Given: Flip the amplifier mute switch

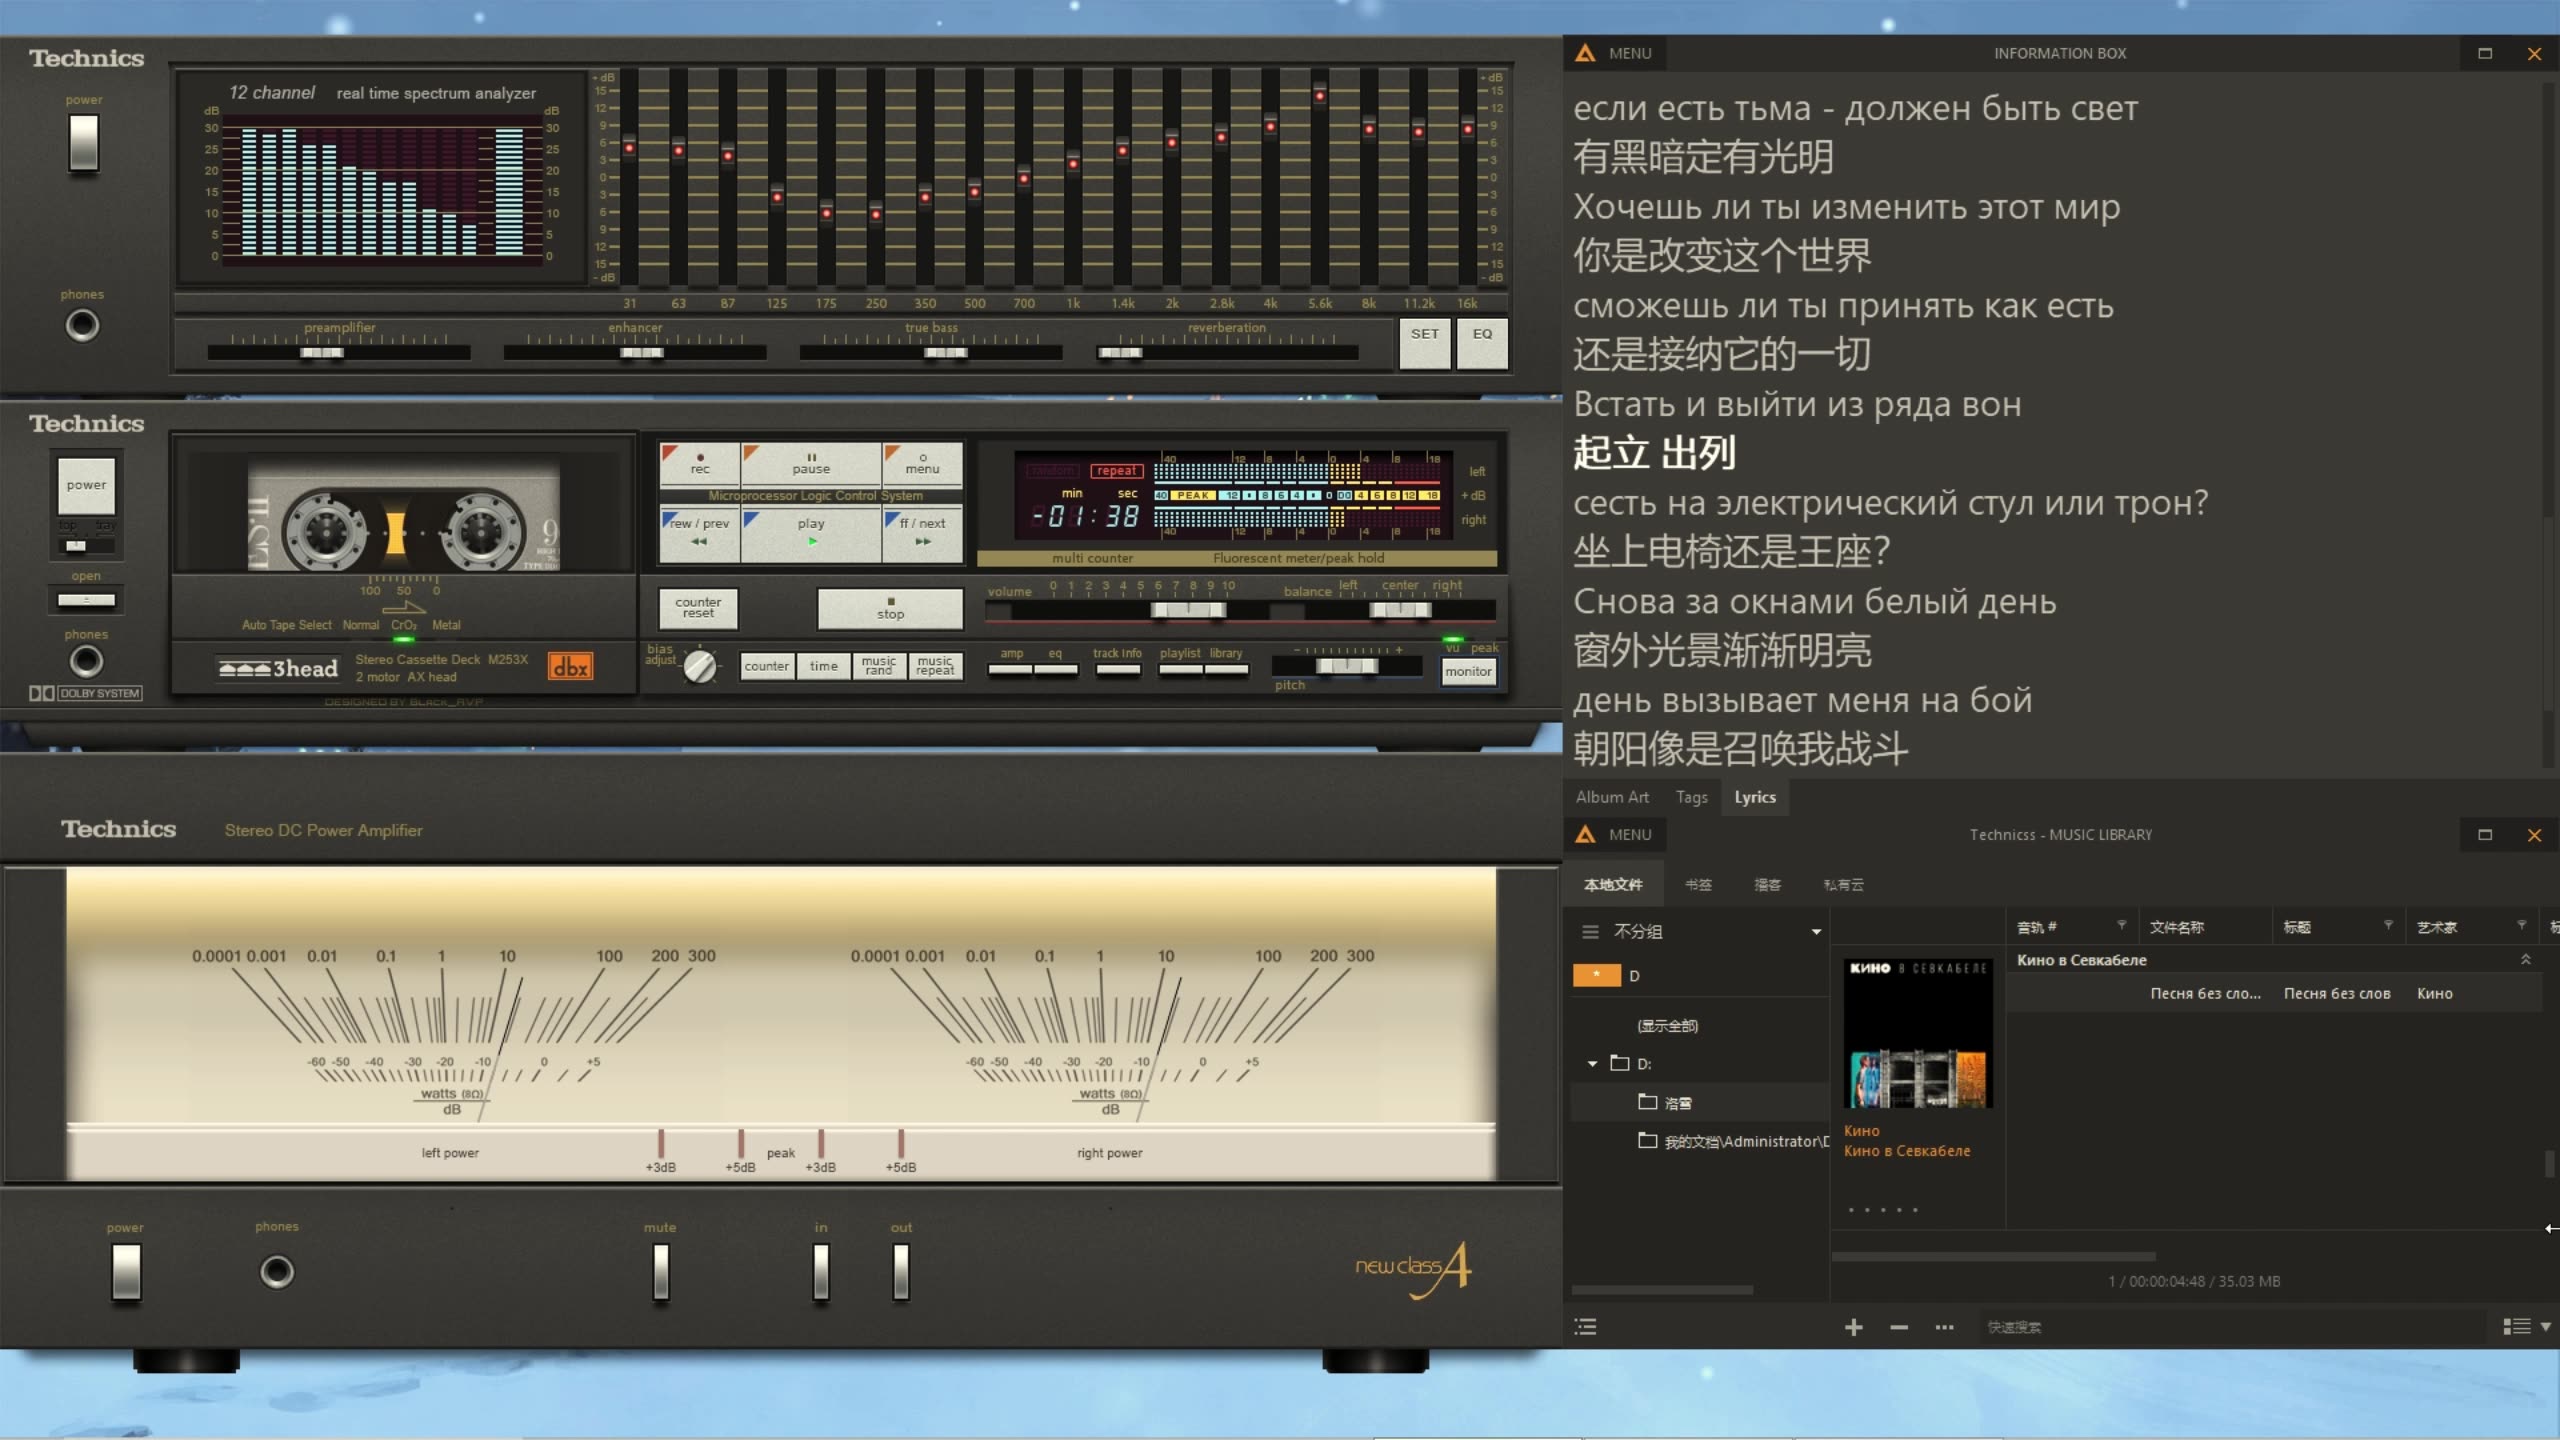Looking at the screenshot, I should tap(661, 1271).
